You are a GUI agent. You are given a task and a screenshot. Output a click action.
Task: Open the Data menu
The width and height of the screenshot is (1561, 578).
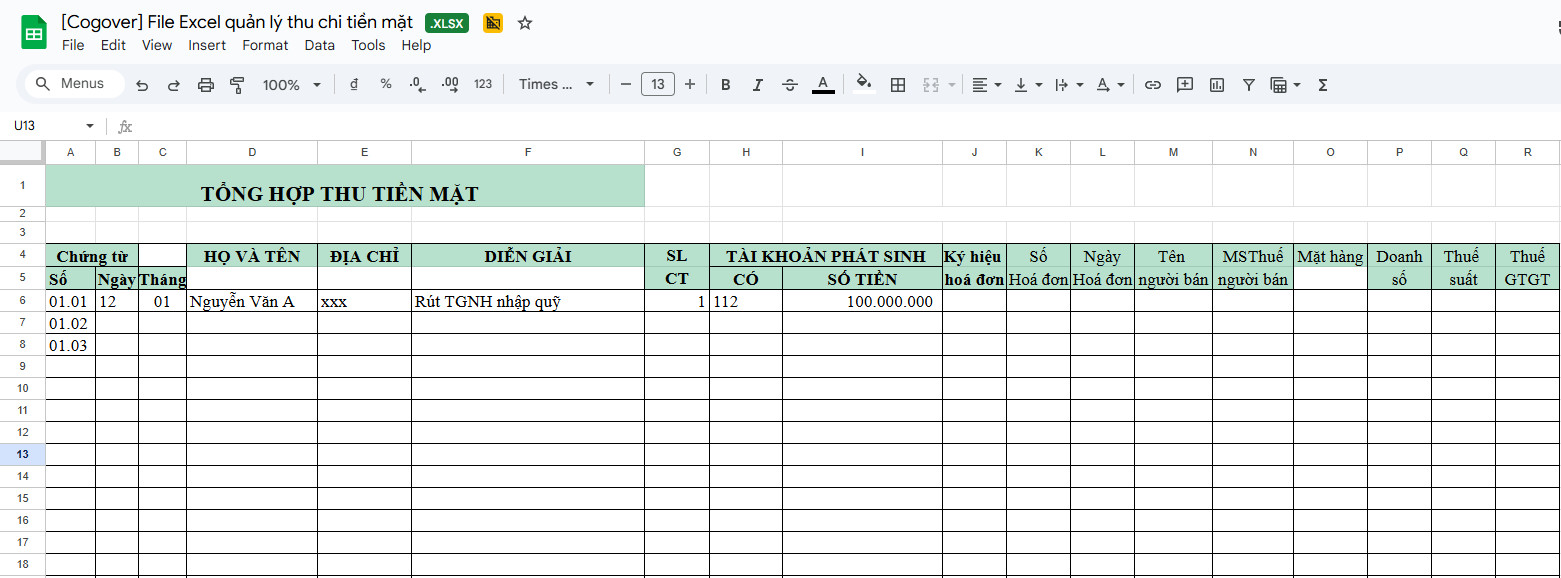[x=320, y=45]
